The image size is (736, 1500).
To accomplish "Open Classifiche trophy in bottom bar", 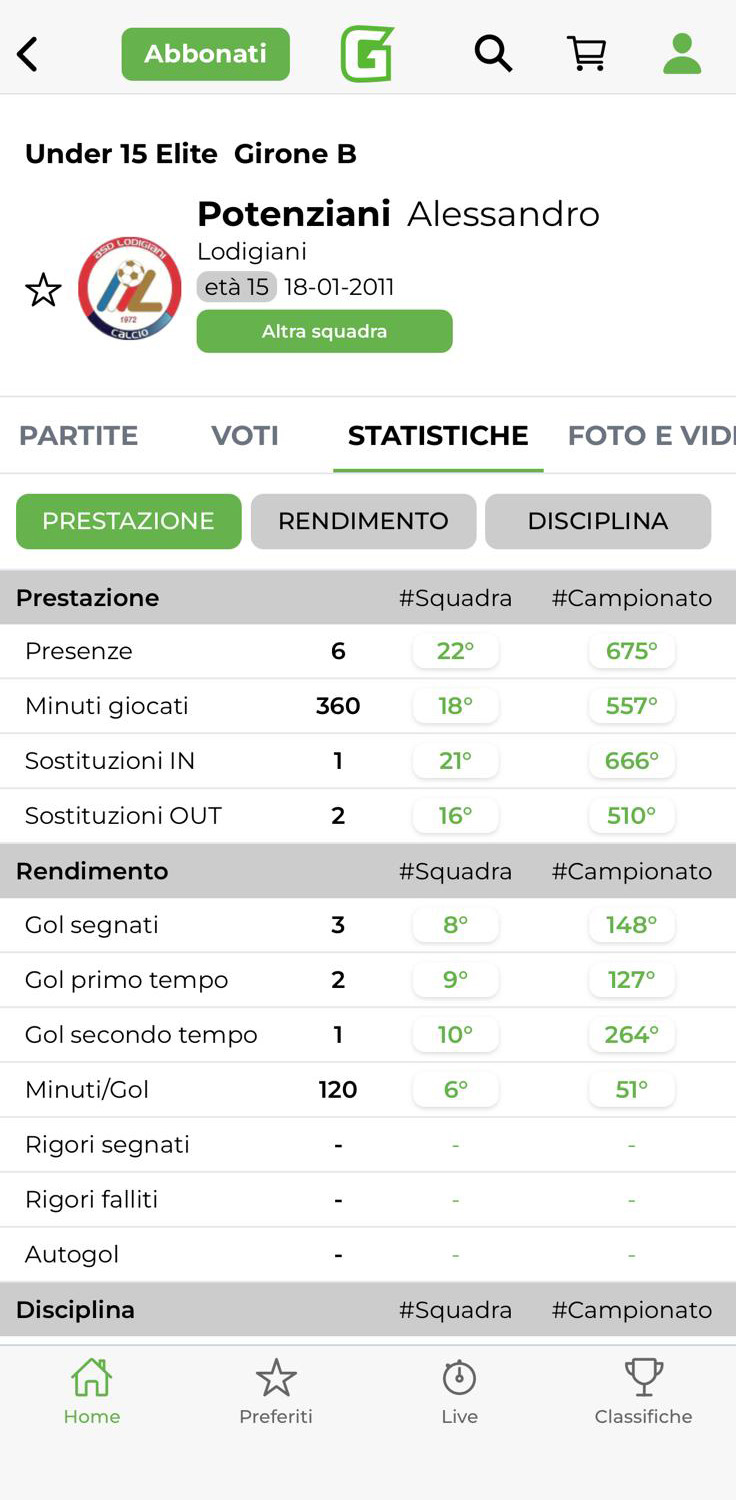I will click(643, 1390).
